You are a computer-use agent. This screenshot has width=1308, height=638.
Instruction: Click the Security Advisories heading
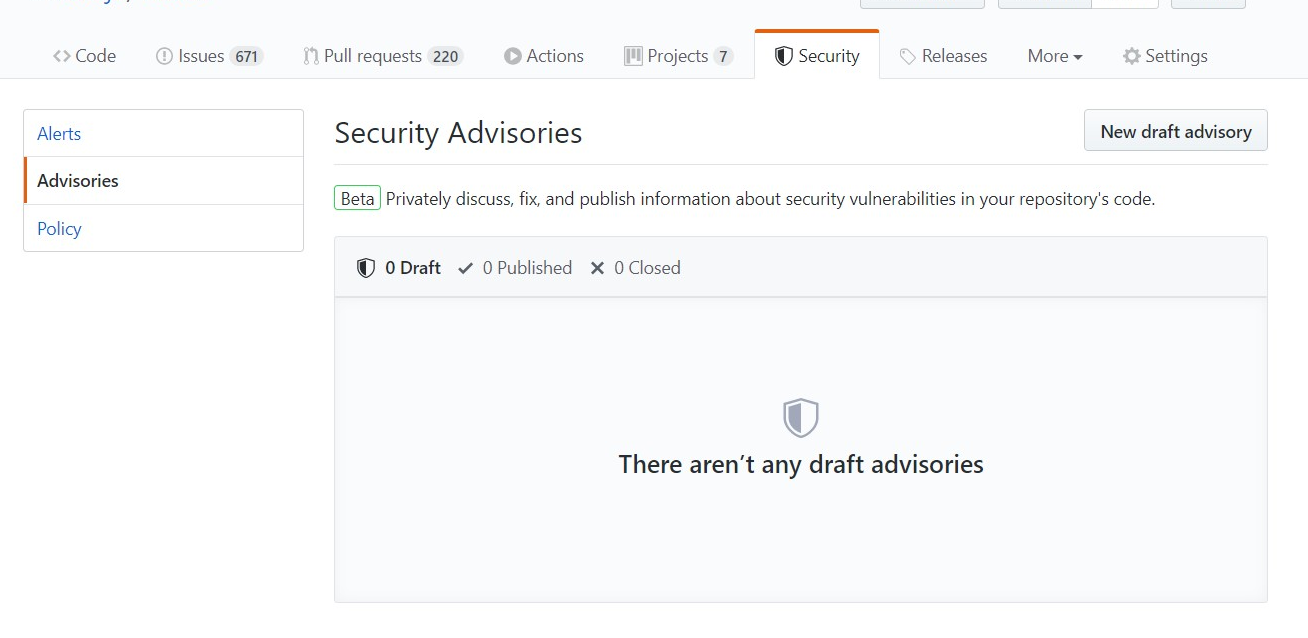click(x=458, y=133)
